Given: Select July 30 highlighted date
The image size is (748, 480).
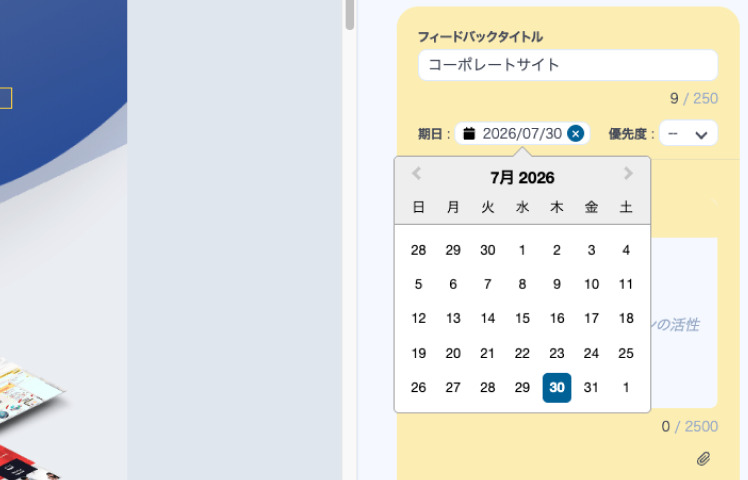Looking at the screenshot, I should (557, 387).
